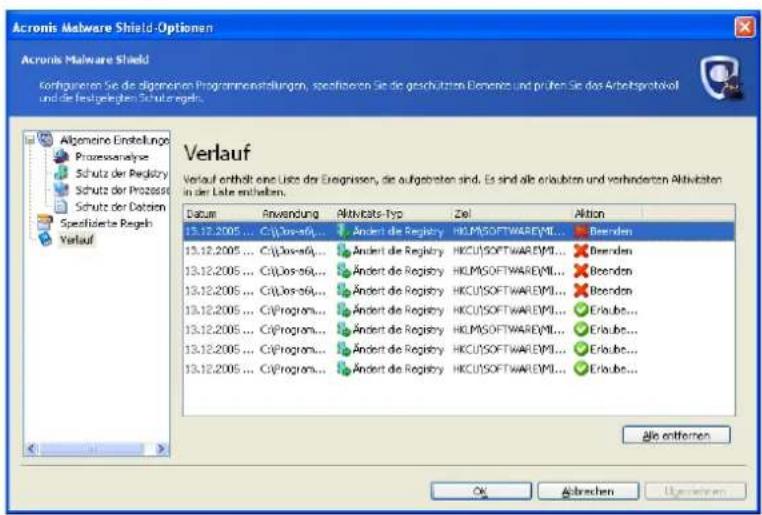Sort the list by the Datum column

tap(221, 214)
